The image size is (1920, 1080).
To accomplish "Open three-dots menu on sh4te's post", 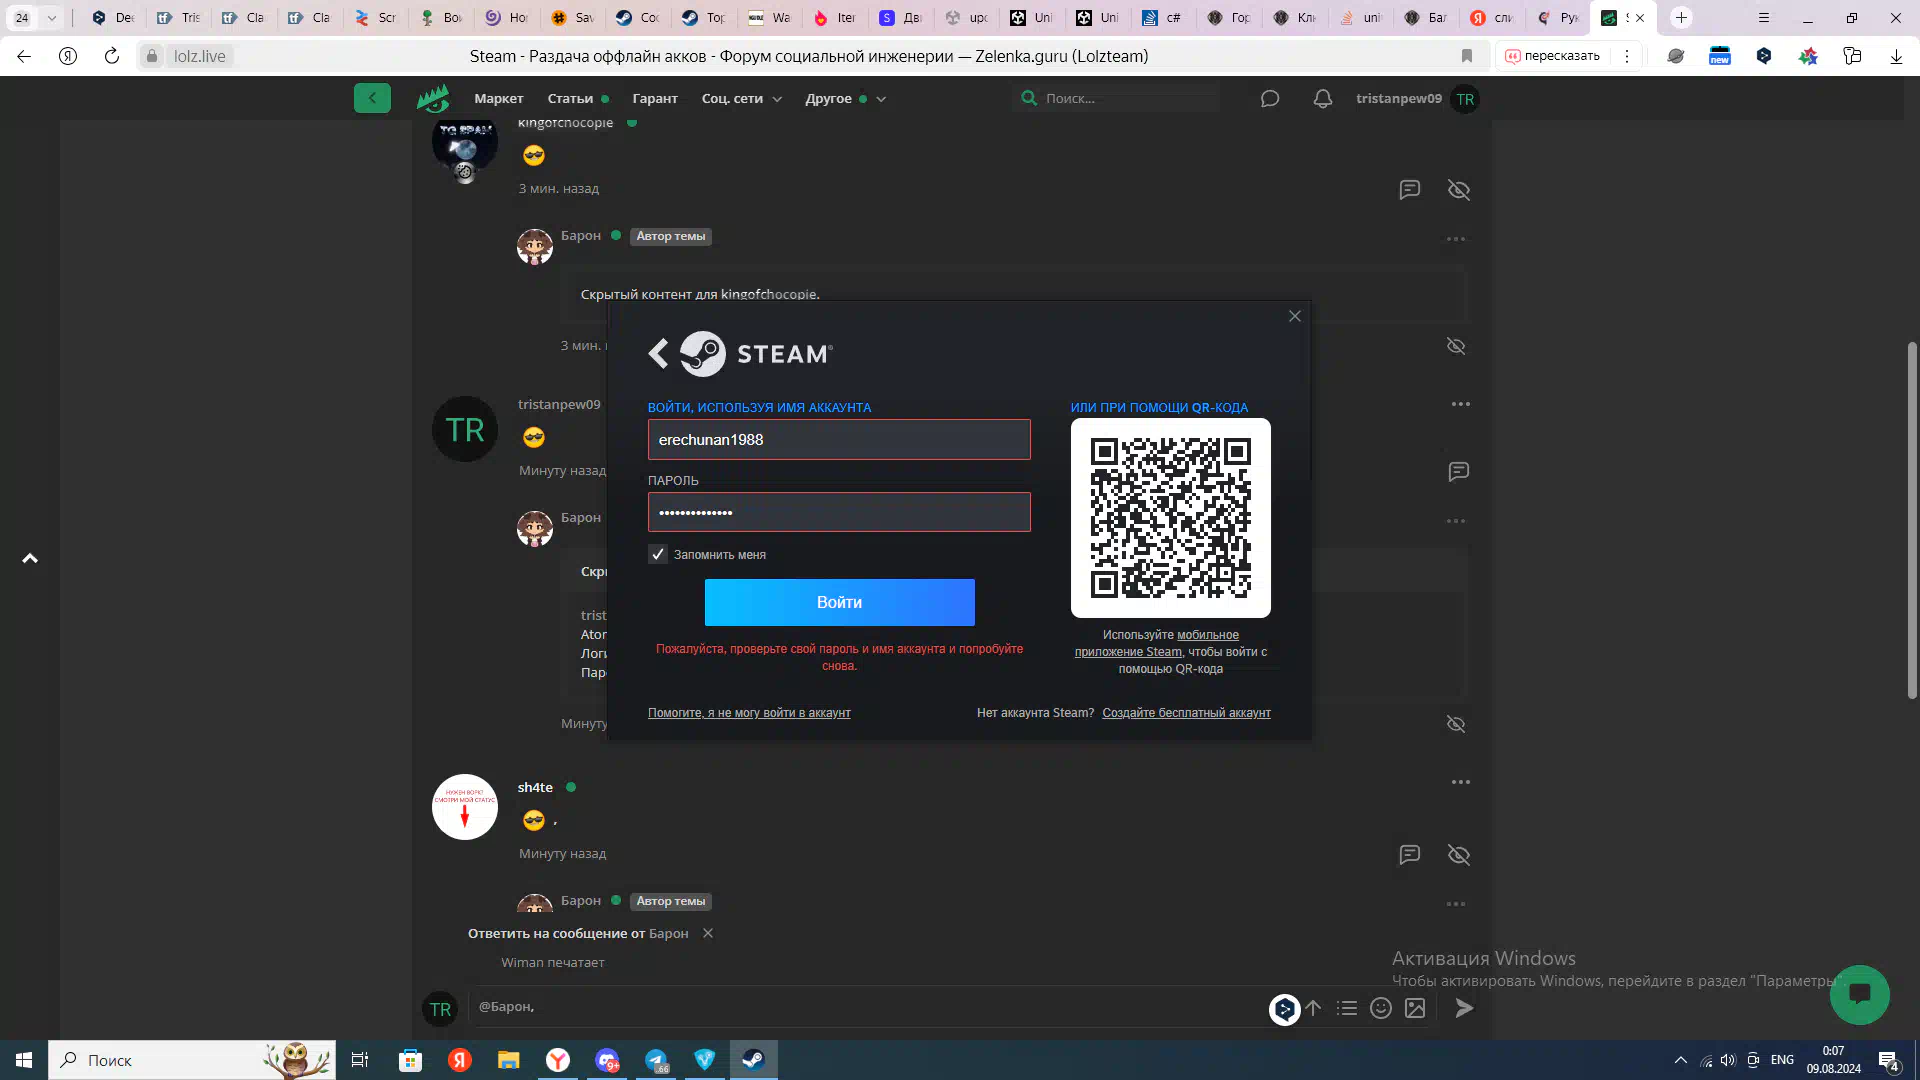I will tap(1461, 782).
